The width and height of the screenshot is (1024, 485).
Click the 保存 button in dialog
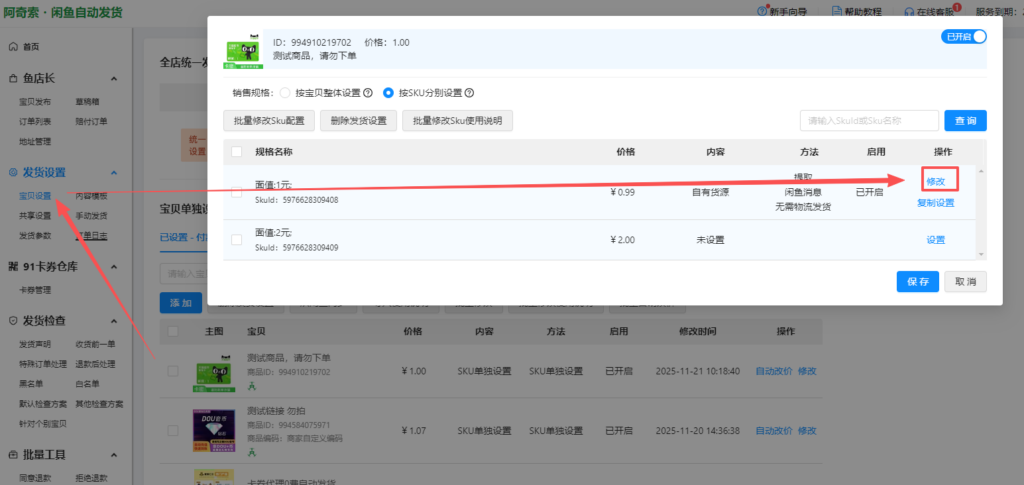pyautogui.click(x=918, y=282)
